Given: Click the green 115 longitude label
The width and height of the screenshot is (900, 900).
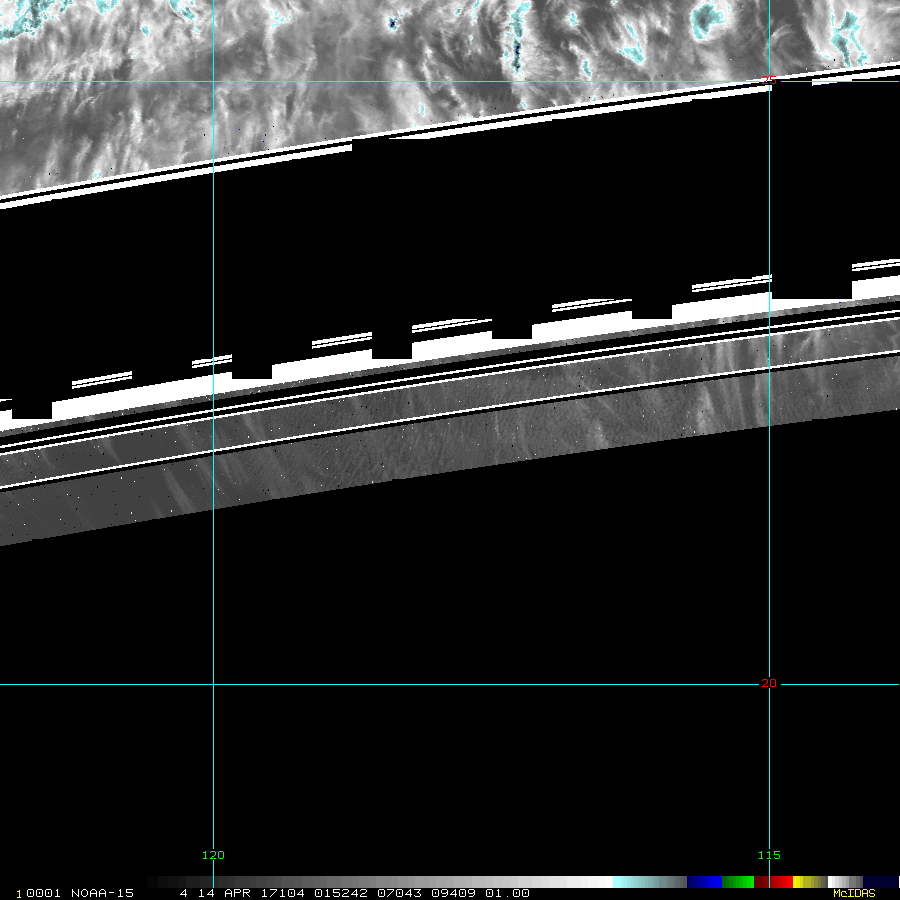Looking at the screenshot, I should tap(768, 855).
